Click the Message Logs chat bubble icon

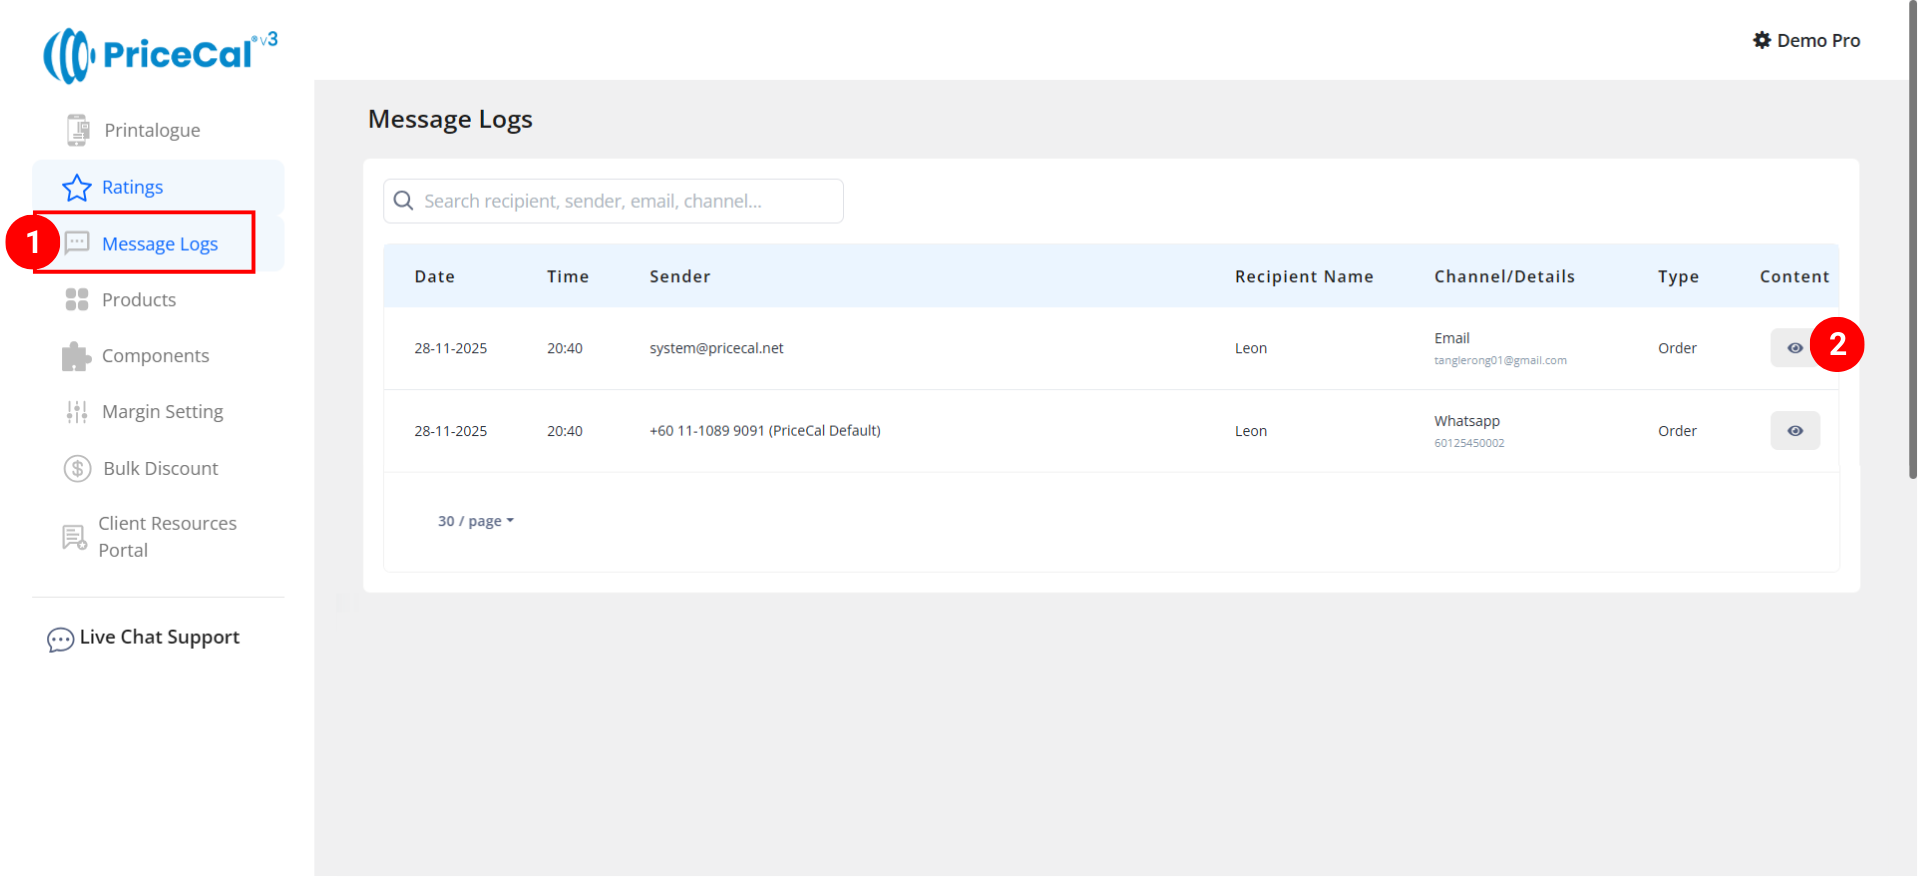77,243
